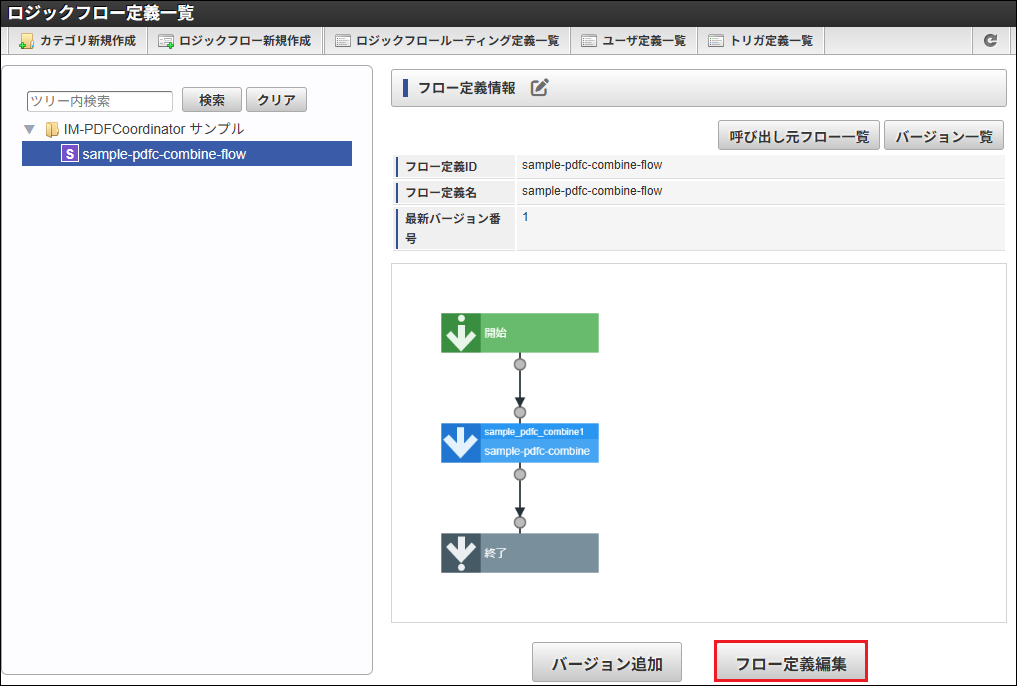This screenshot has height=686, width=1017.
Task: Collapse the IM-PDFCoordinator サンプル tree node
Action: (x=29, y=130)
